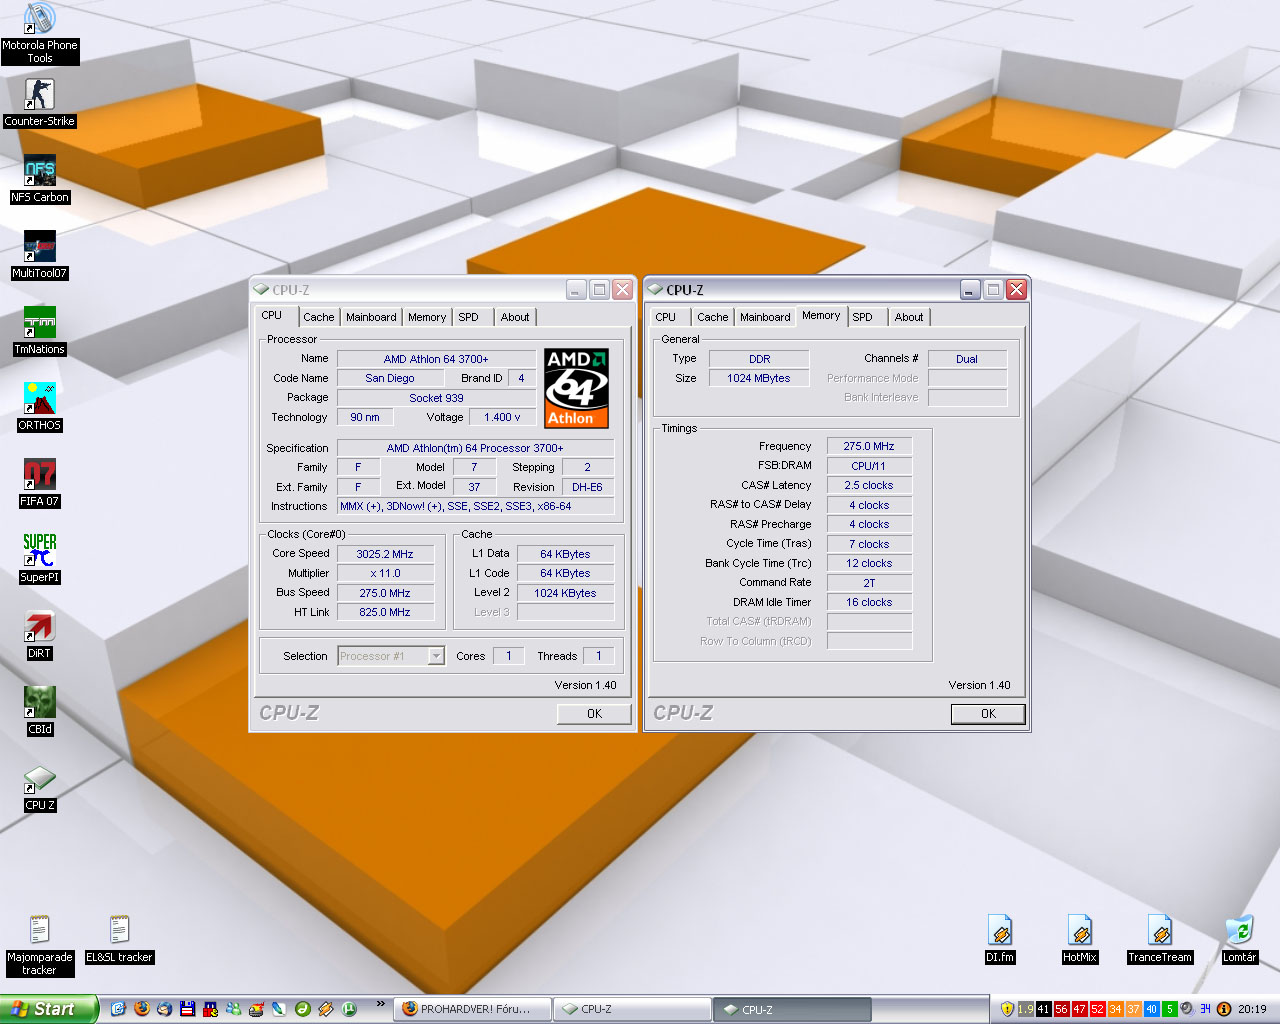Click the Lomtár recycle bin icon
The width and height of the screenshot is (1280, 1024).
[1239, 939]
